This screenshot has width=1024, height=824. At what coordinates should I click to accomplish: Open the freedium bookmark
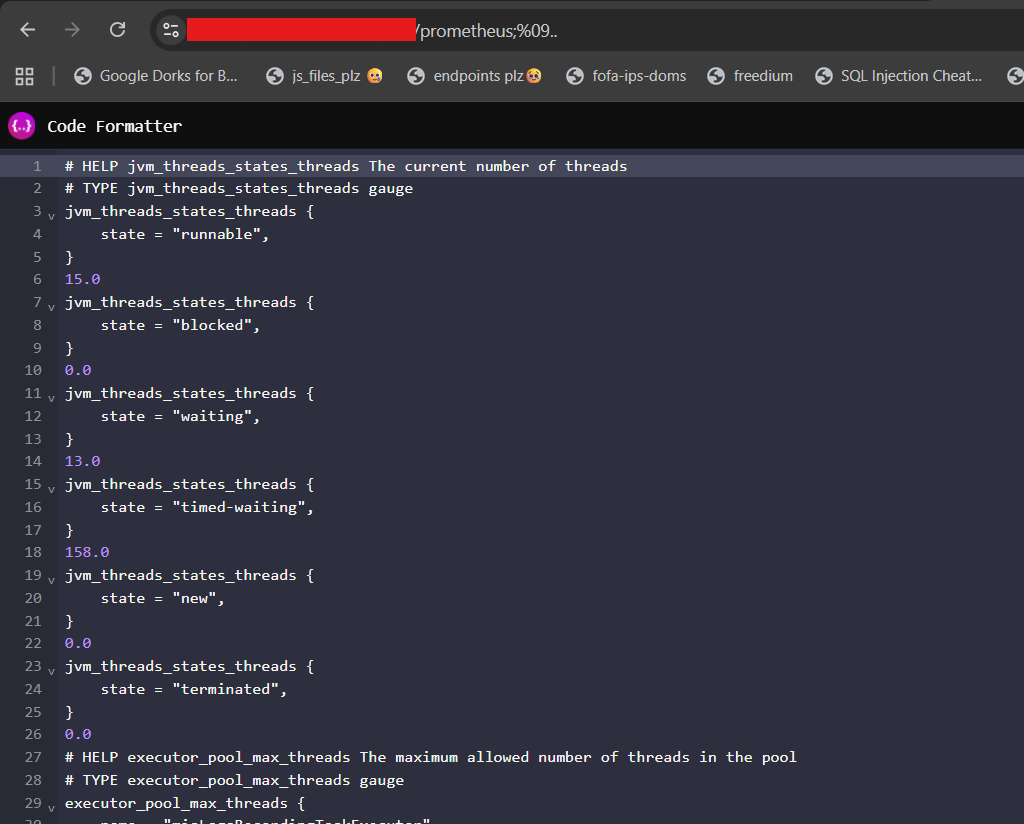(x=750, y=76)
